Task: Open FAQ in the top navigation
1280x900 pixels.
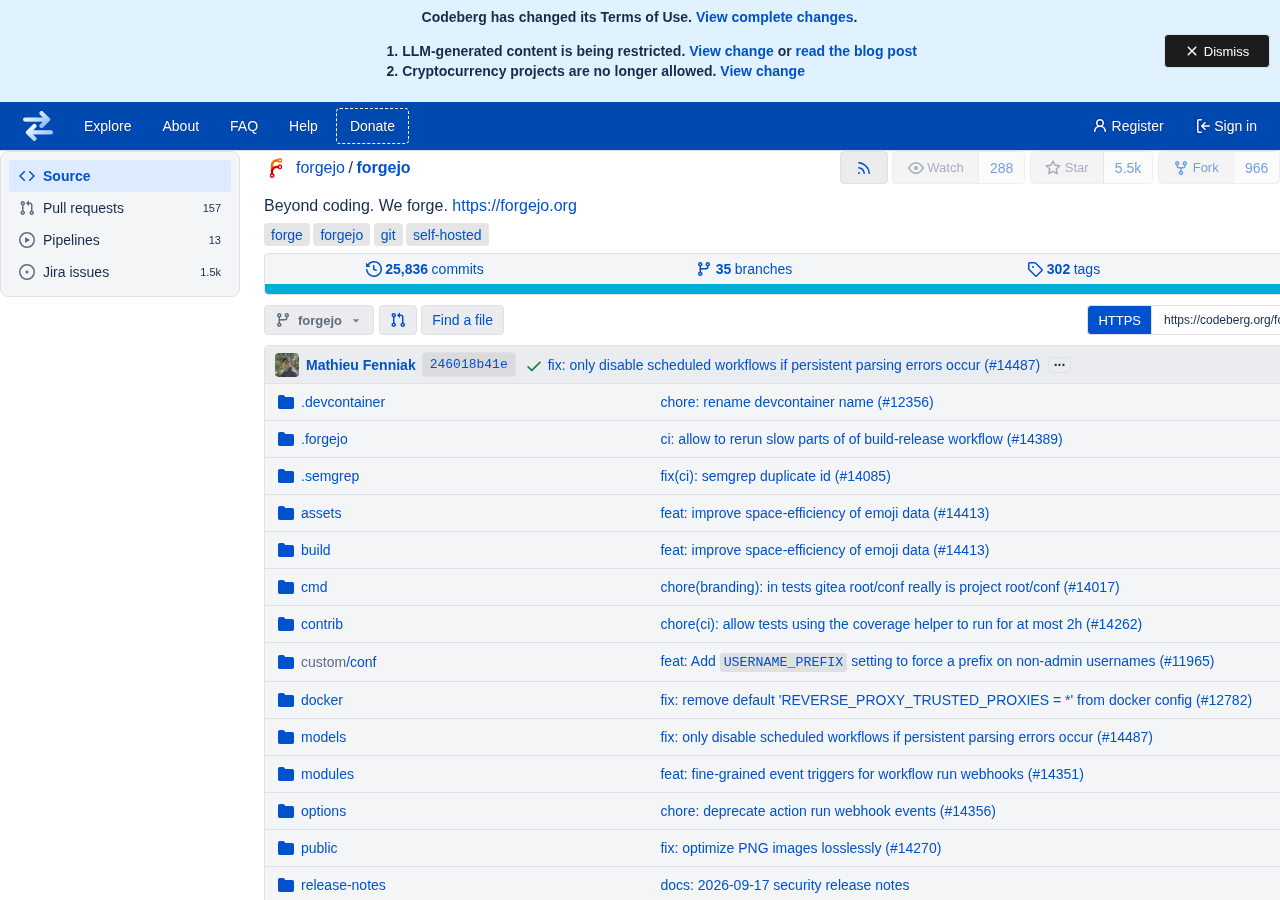Action: pos(244,126)
